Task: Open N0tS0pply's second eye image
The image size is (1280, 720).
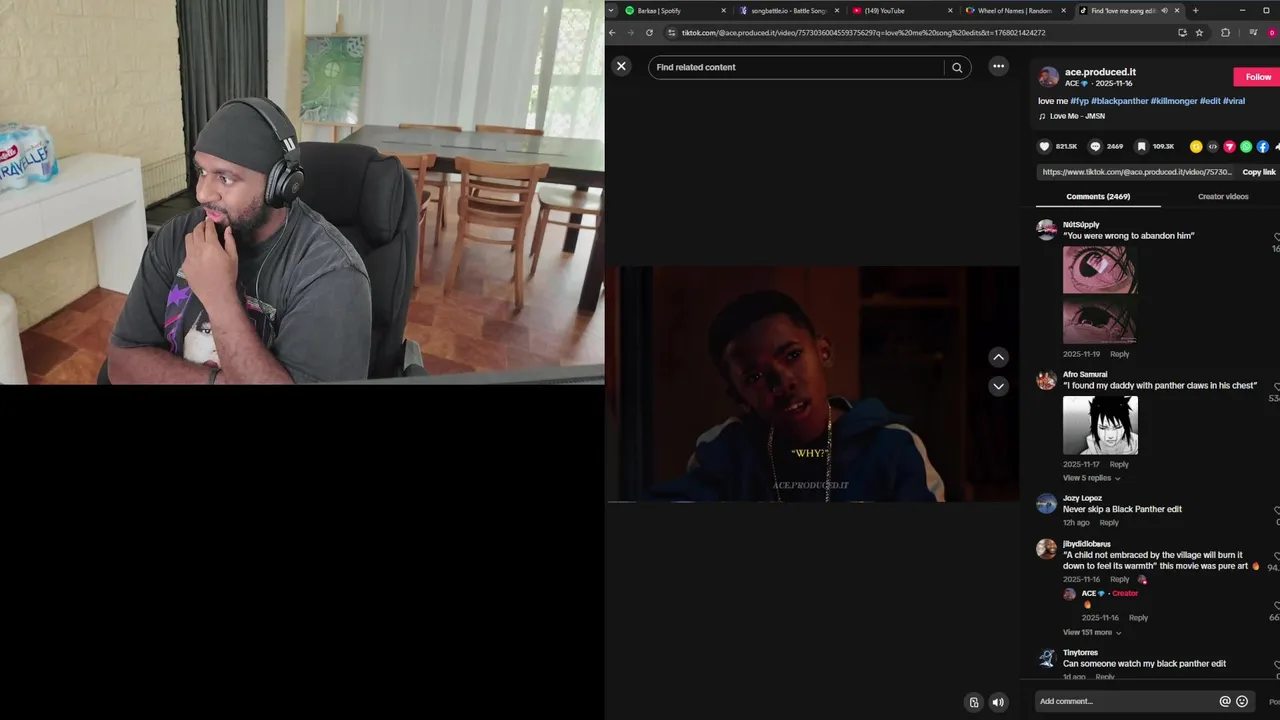Action: click(1100, 321)
